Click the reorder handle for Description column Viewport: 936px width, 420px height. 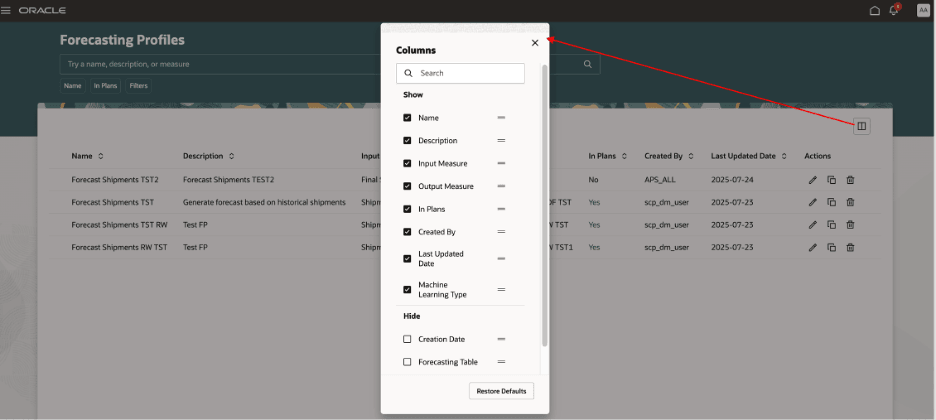[501, 140]
